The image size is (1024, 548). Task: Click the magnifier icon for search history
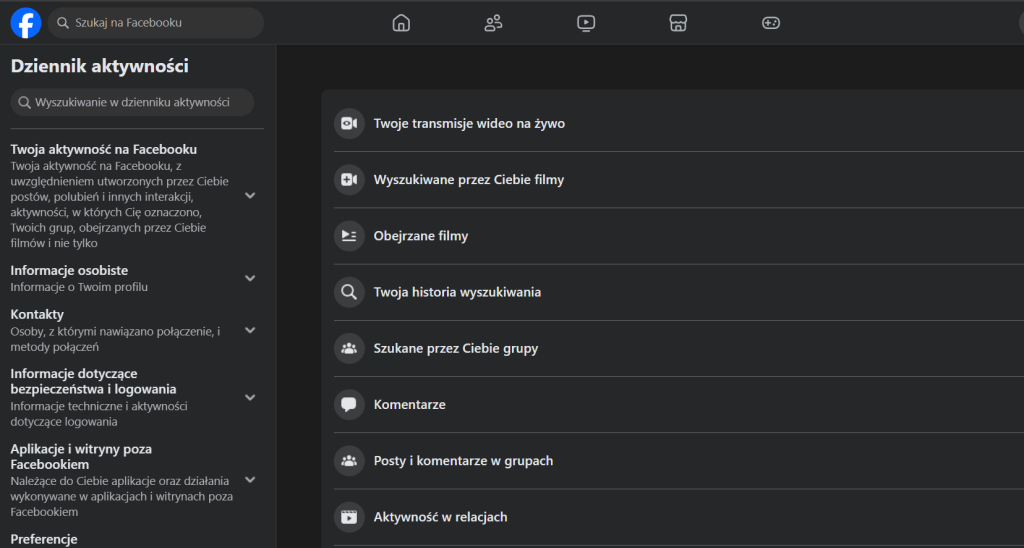(x=349, y=292)
